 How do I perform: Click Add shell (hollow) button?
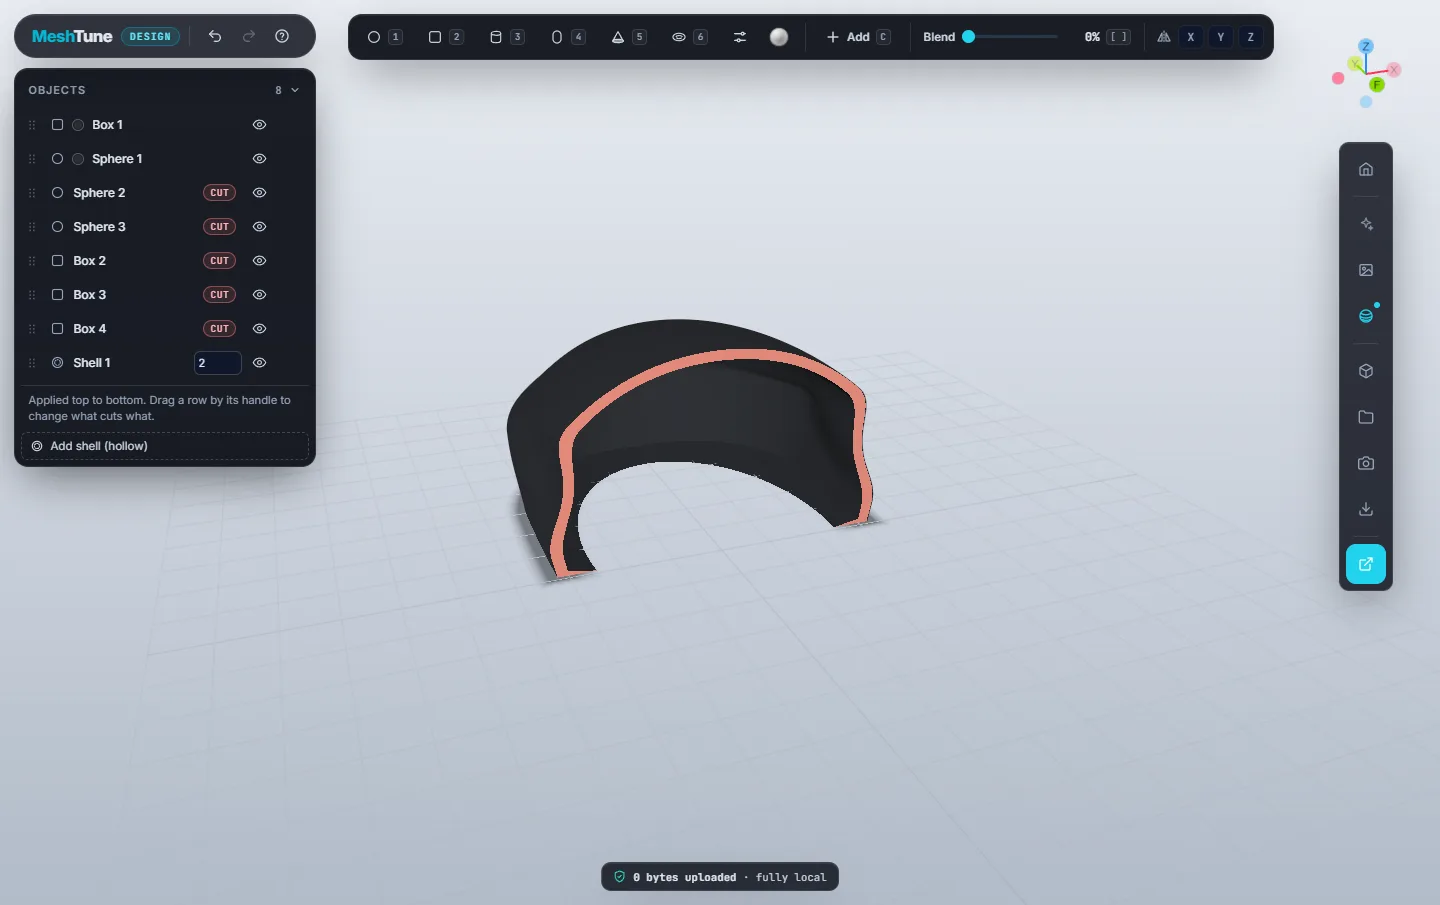click(x=165, y=446)
